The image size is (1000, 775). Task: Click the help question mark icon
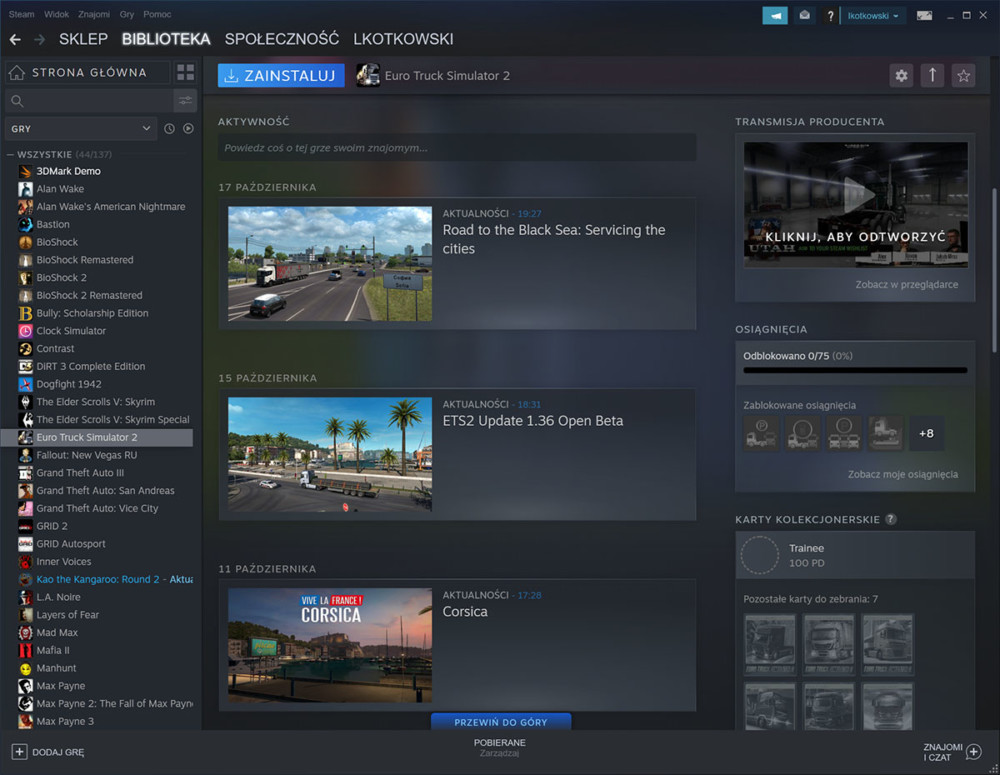[830, 16]
